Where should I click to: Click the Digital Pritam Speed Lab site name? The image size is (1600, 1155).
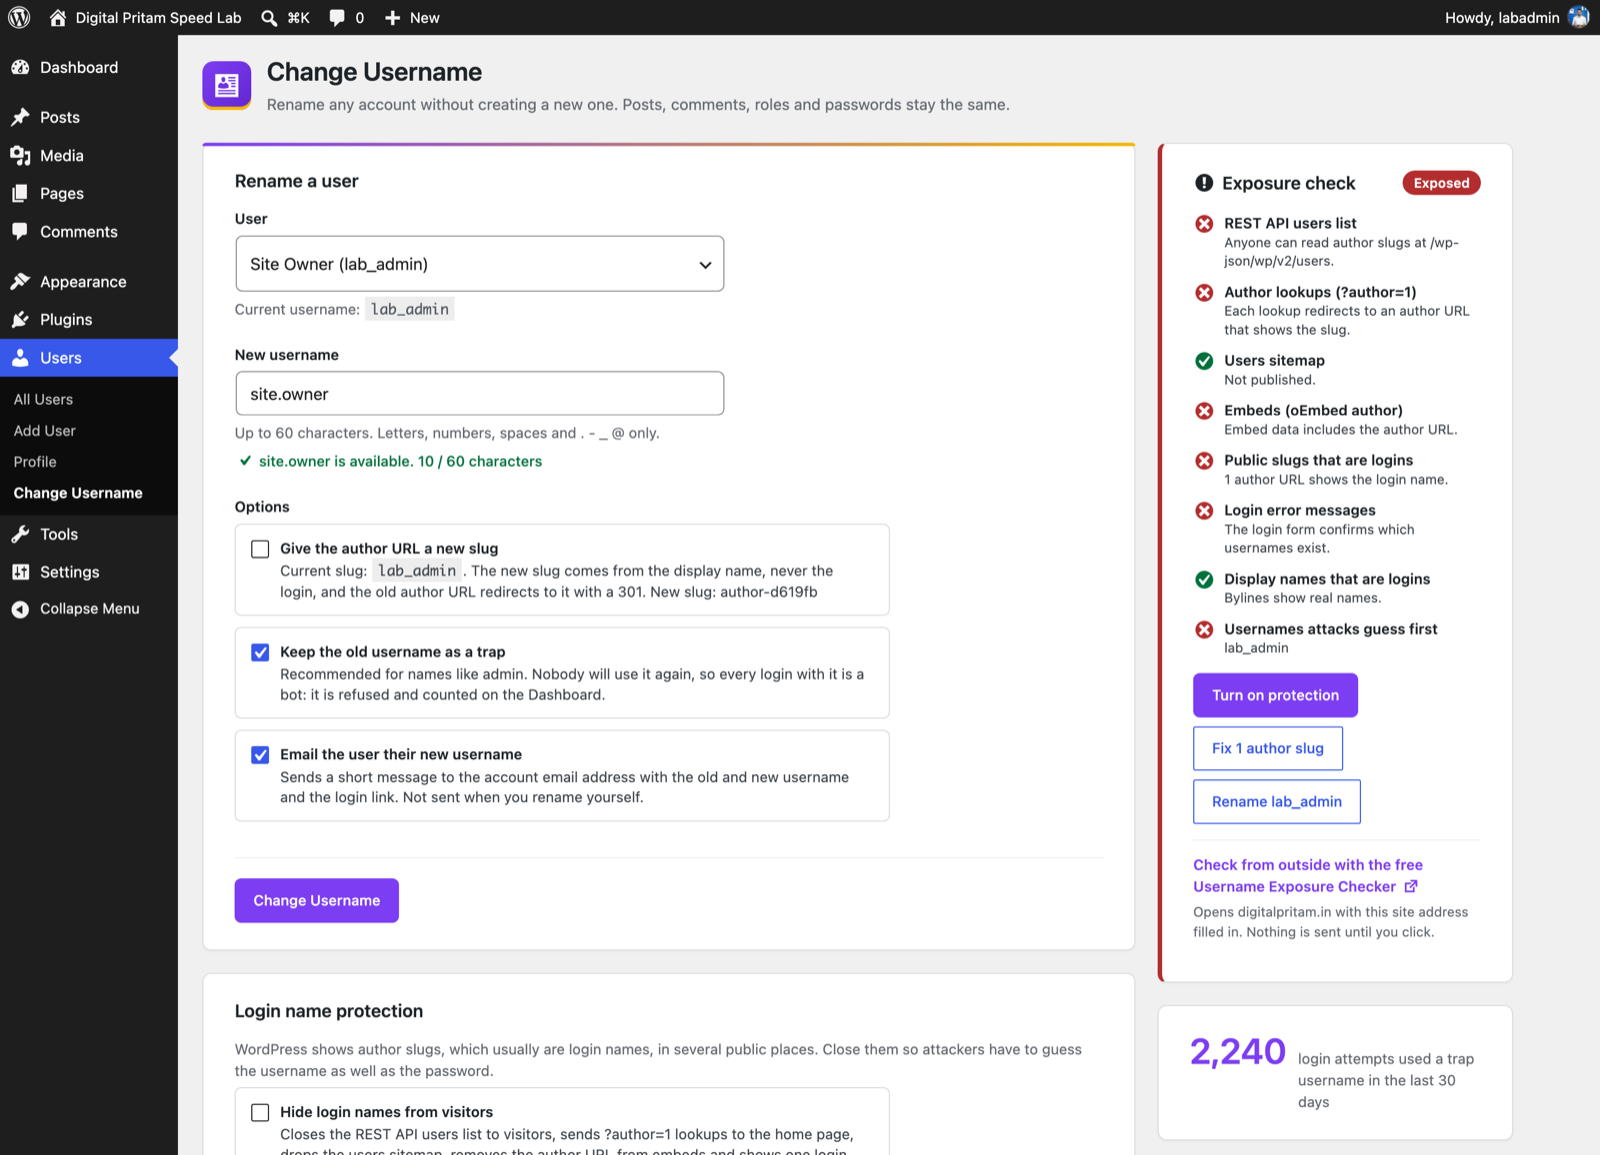click(x=158, y=18)
